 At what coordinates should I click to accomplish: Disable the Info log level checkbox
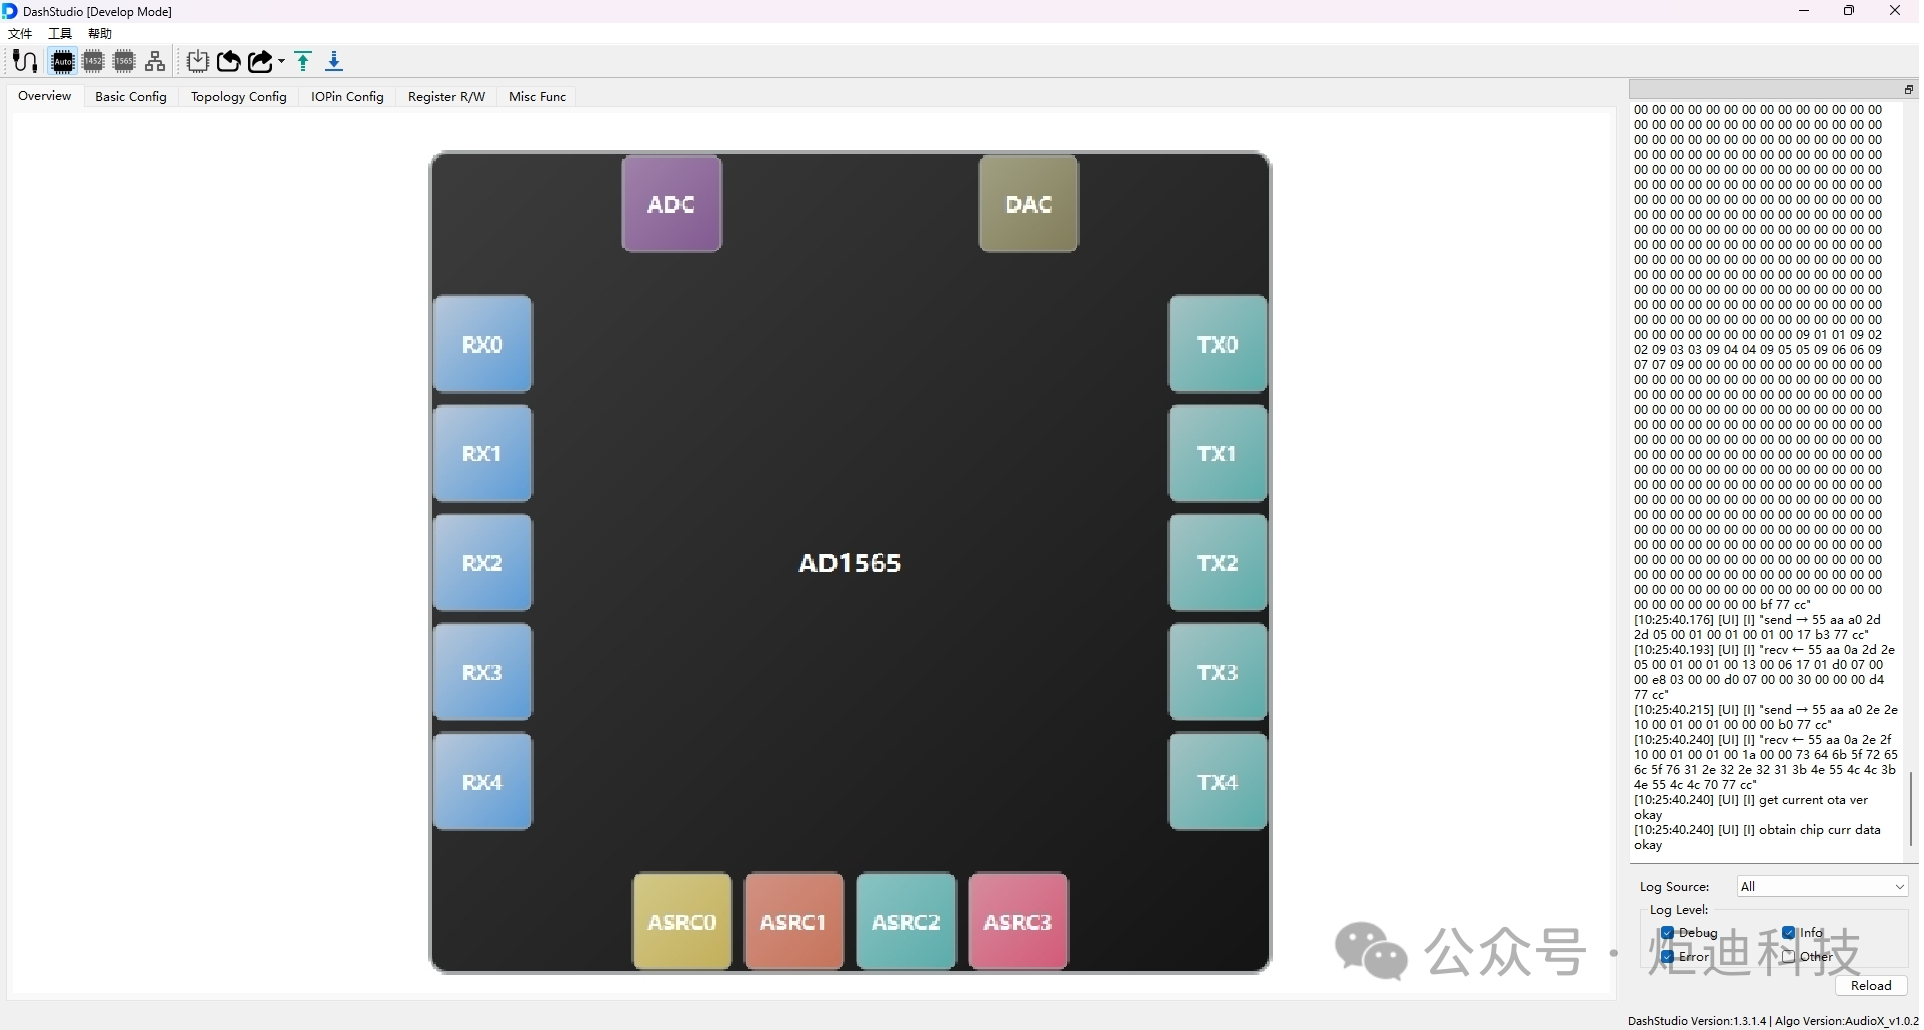(x=1789, y=933)
